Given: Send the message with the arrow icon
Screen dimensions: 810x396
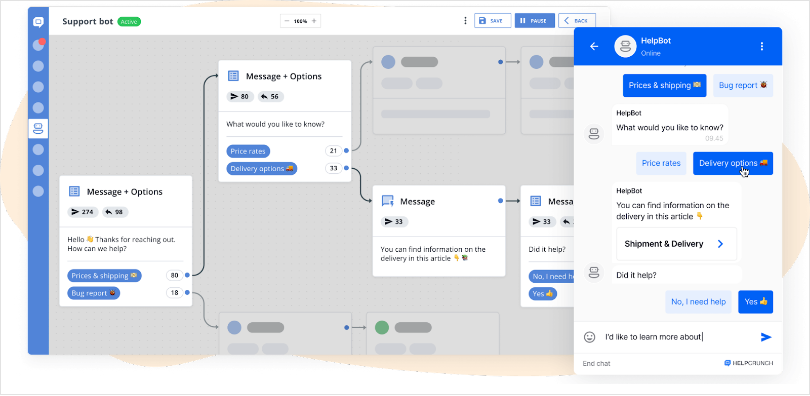Looking at the screenshot, I should 766,337.
